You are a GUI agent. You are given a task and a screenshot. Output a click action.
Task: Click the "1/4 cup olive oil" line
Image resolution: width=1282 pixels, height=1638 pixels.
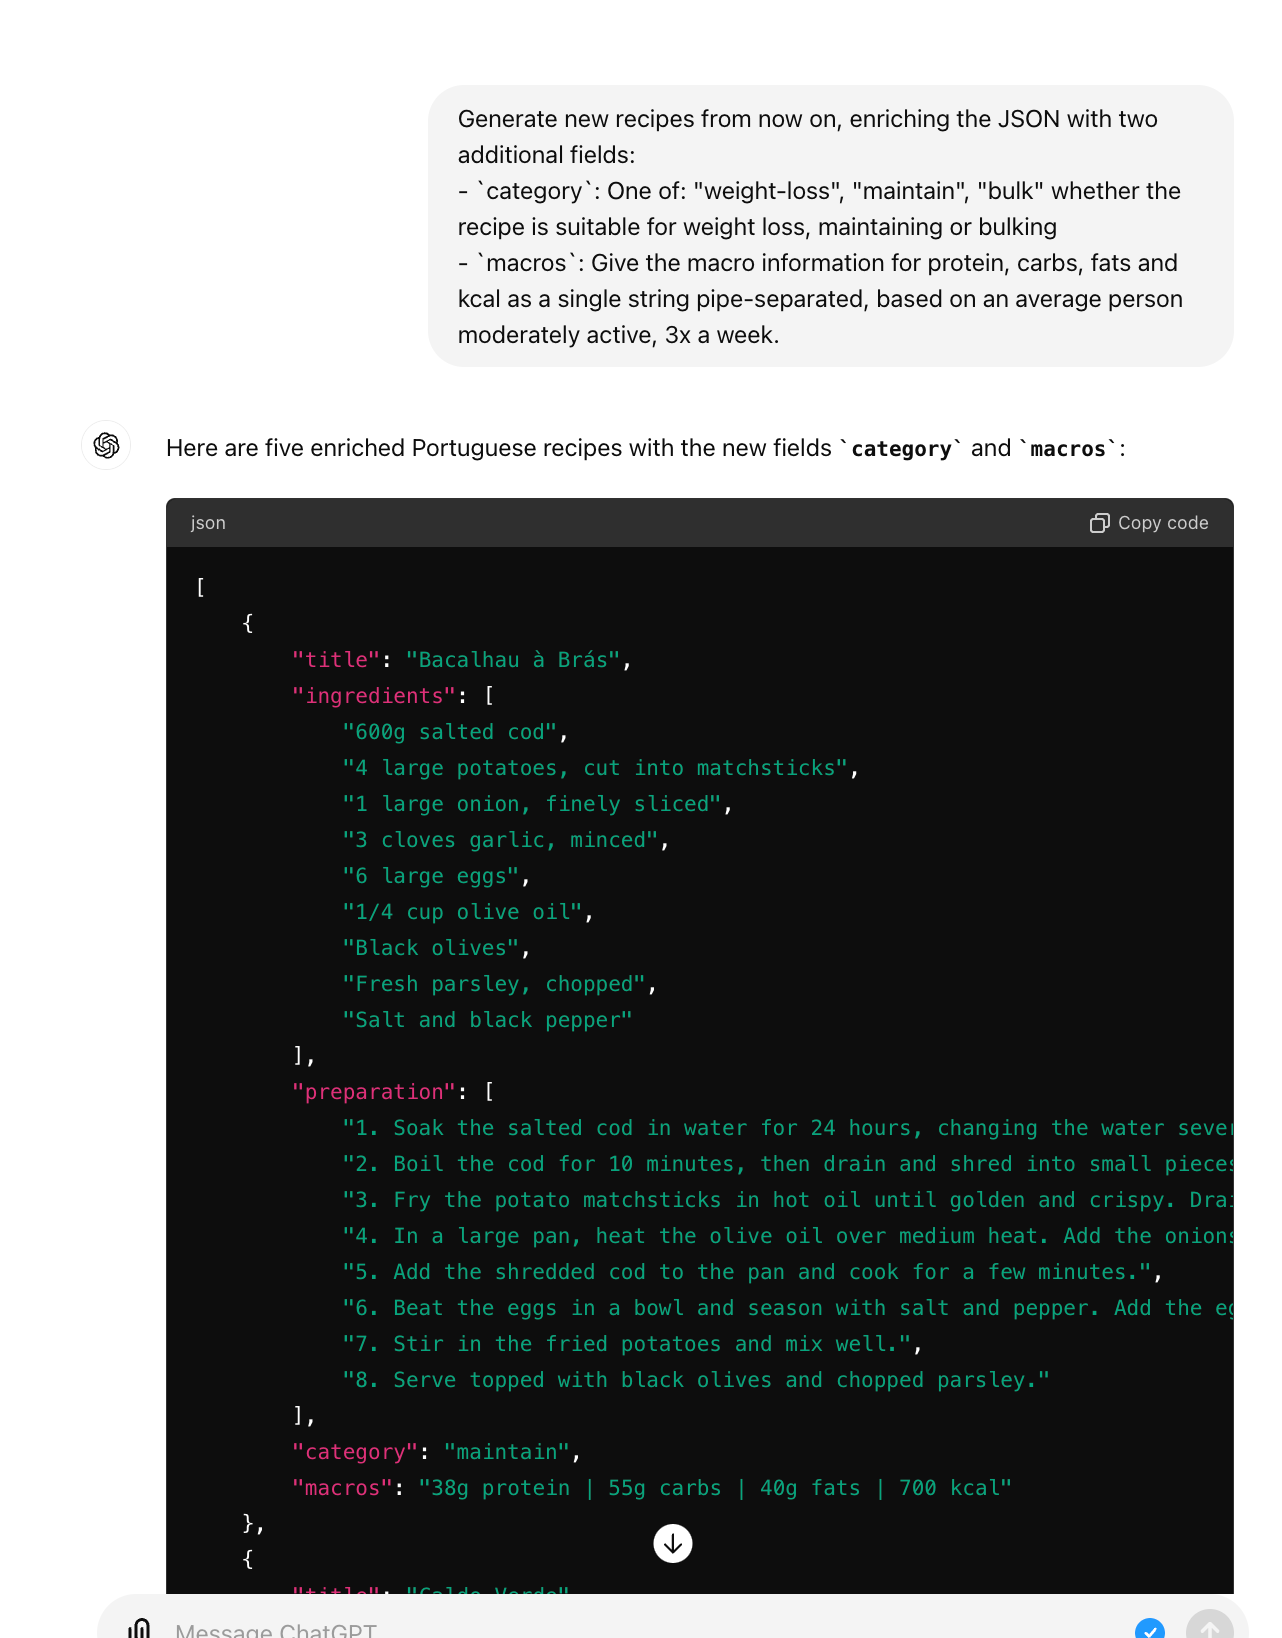coord(463,912)
